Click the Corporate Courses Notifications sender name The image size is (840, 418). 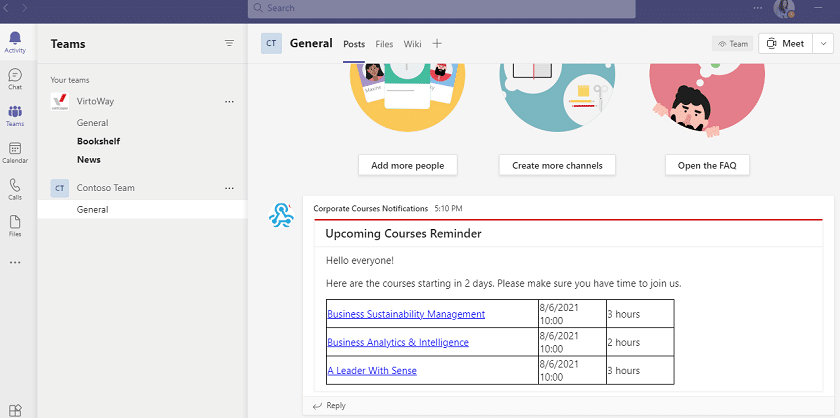[371, 208]
